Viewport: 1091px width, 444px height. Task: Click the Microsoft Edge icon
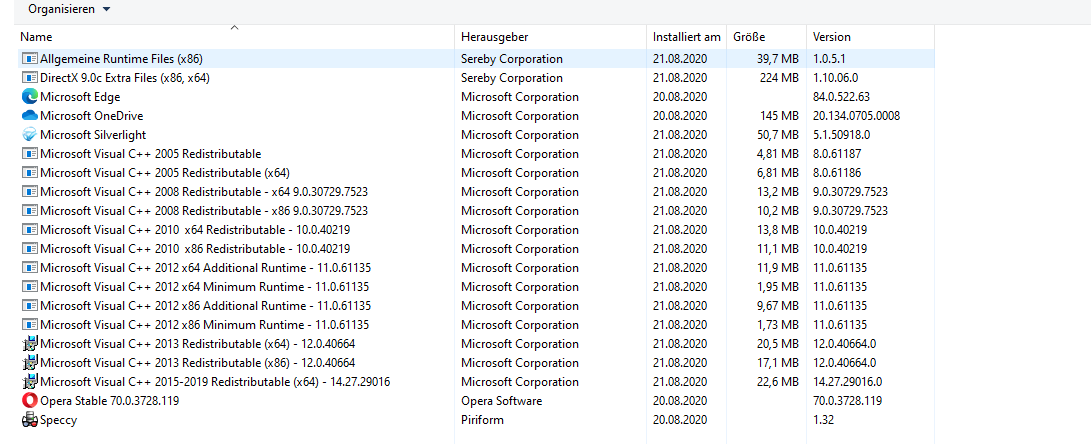(x=29, y=97)
